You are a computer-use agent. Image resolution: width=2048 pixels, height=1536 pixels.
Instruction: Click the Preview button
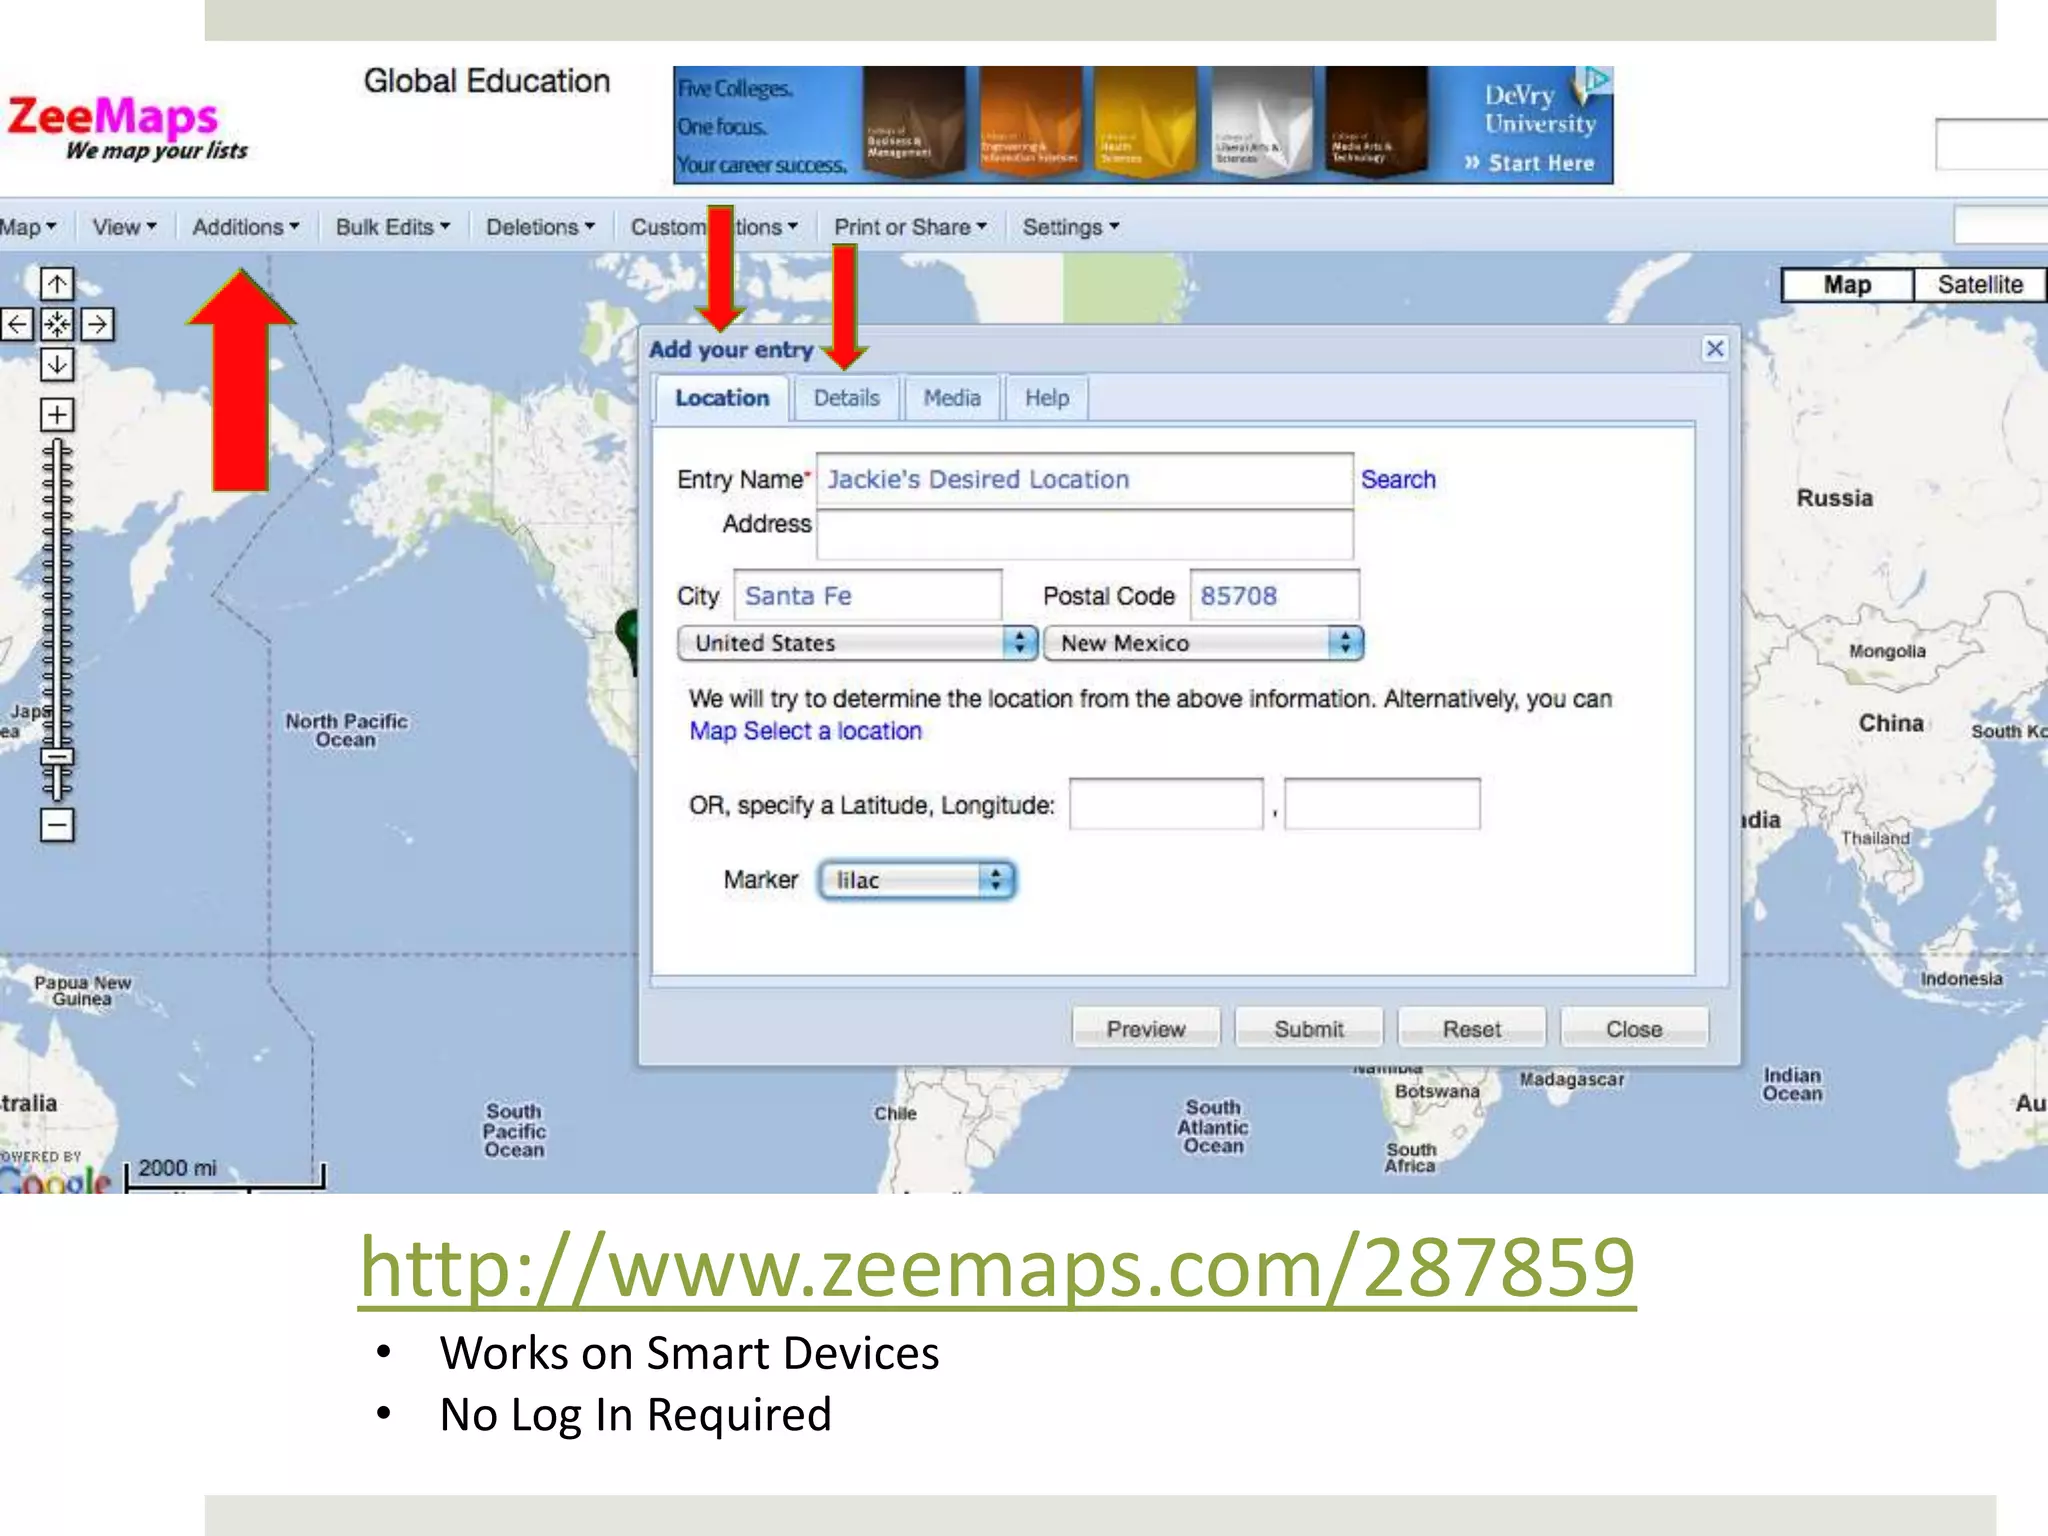1146,1028
